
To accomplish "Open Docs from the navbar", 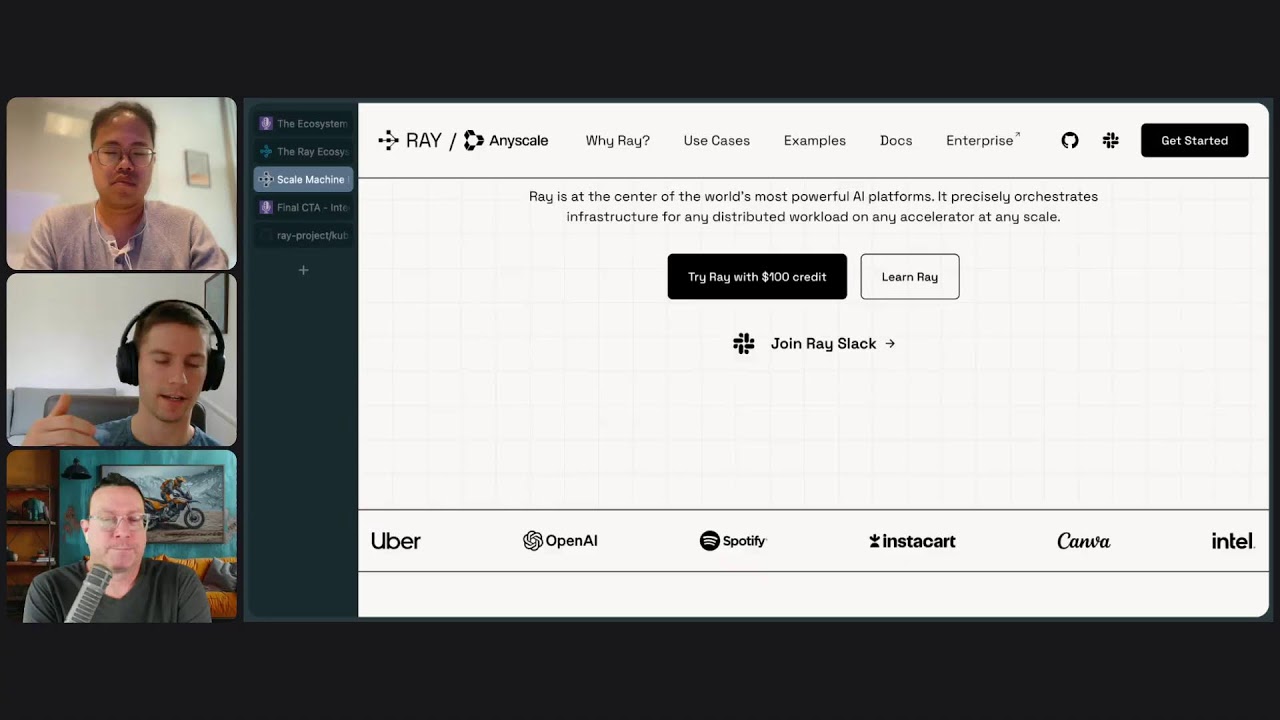I will [896, 141].
